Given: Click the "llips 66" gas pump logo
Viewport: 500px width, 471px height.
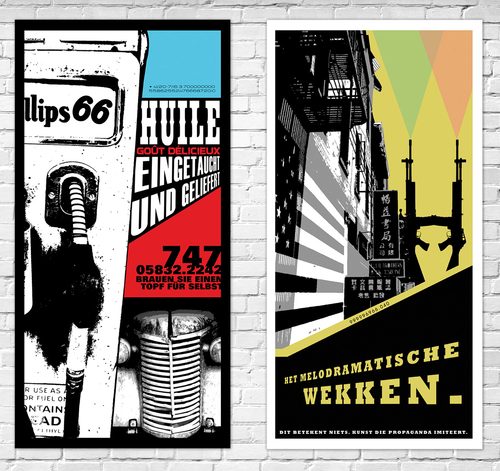Looking at the screenshot, I should pyautogui.click(x=69, y=110).
